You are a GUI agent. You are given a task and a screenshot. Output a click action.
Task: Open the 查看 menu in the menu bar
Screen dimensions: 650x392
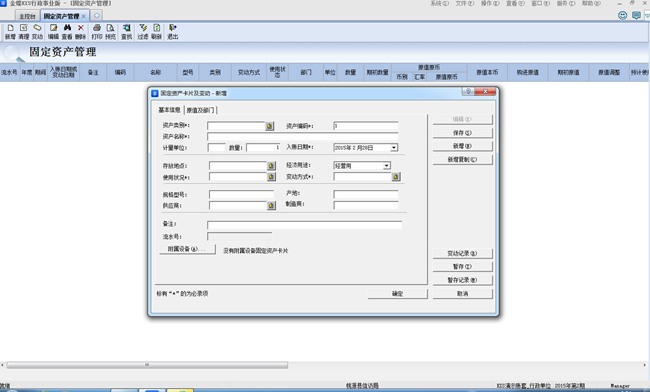[515, 3]
